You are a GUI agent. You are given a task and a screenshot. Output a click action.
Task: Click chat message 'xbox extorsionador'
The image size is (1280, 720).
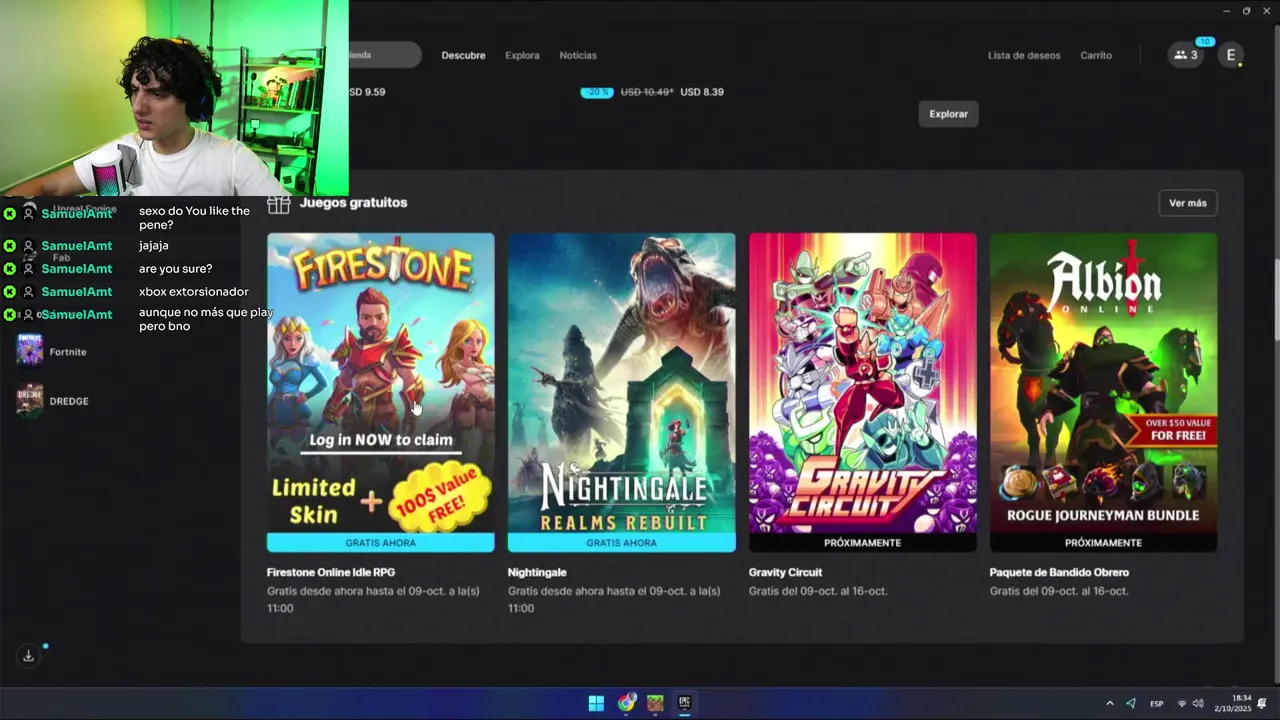(194, 292)
